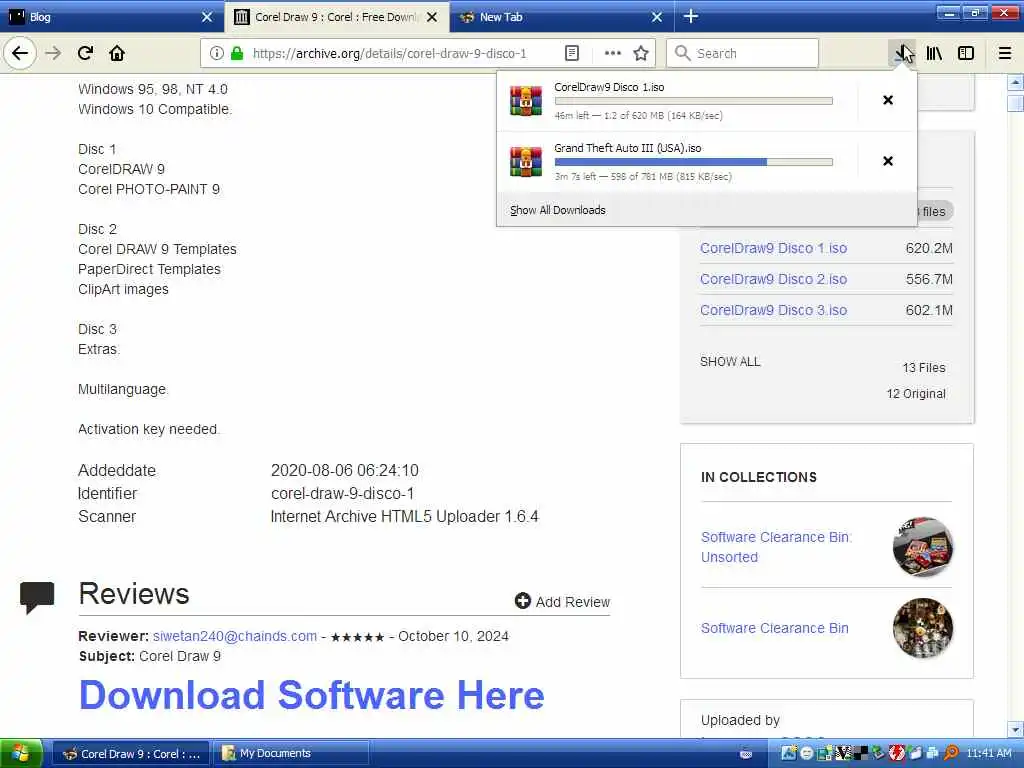Viewport: 1024px width, 768px height.
Task: Switch to the Corel Draw 9 tab
Action: point(336,17)
